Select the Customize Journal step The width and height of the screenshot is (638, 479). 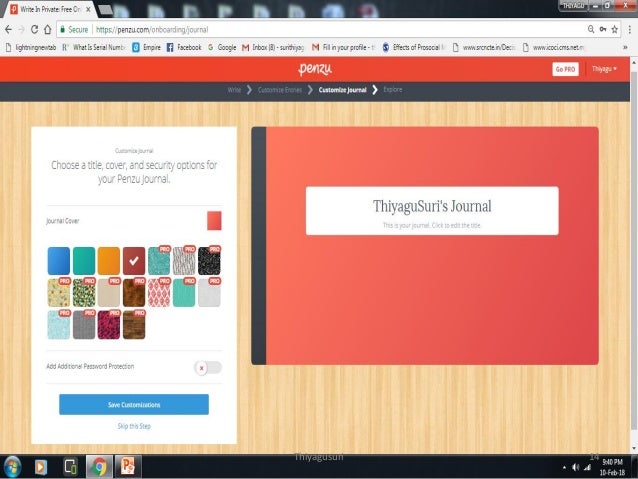pos(343,90)
